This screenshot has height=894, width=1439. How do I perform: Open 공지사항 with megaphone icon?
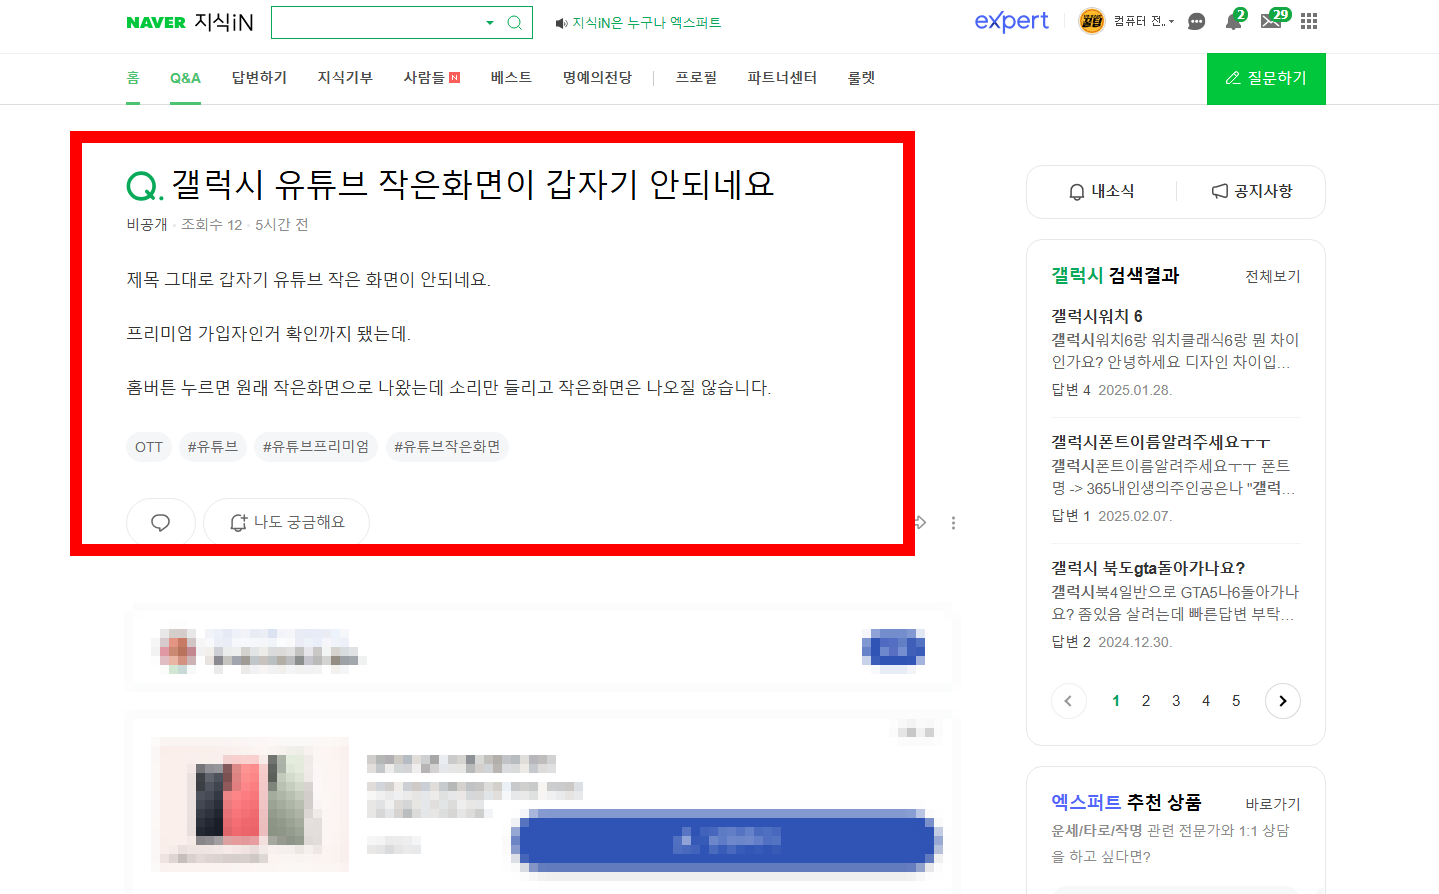coord(1252,191)
